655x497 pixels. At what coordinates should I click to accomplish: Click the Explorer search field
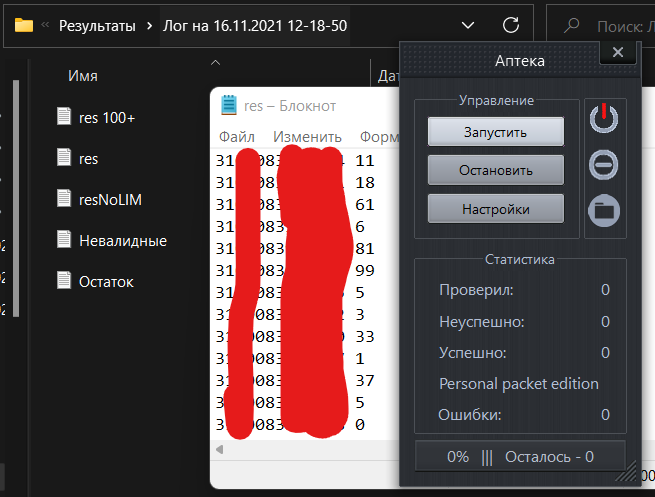click(601, 26)
